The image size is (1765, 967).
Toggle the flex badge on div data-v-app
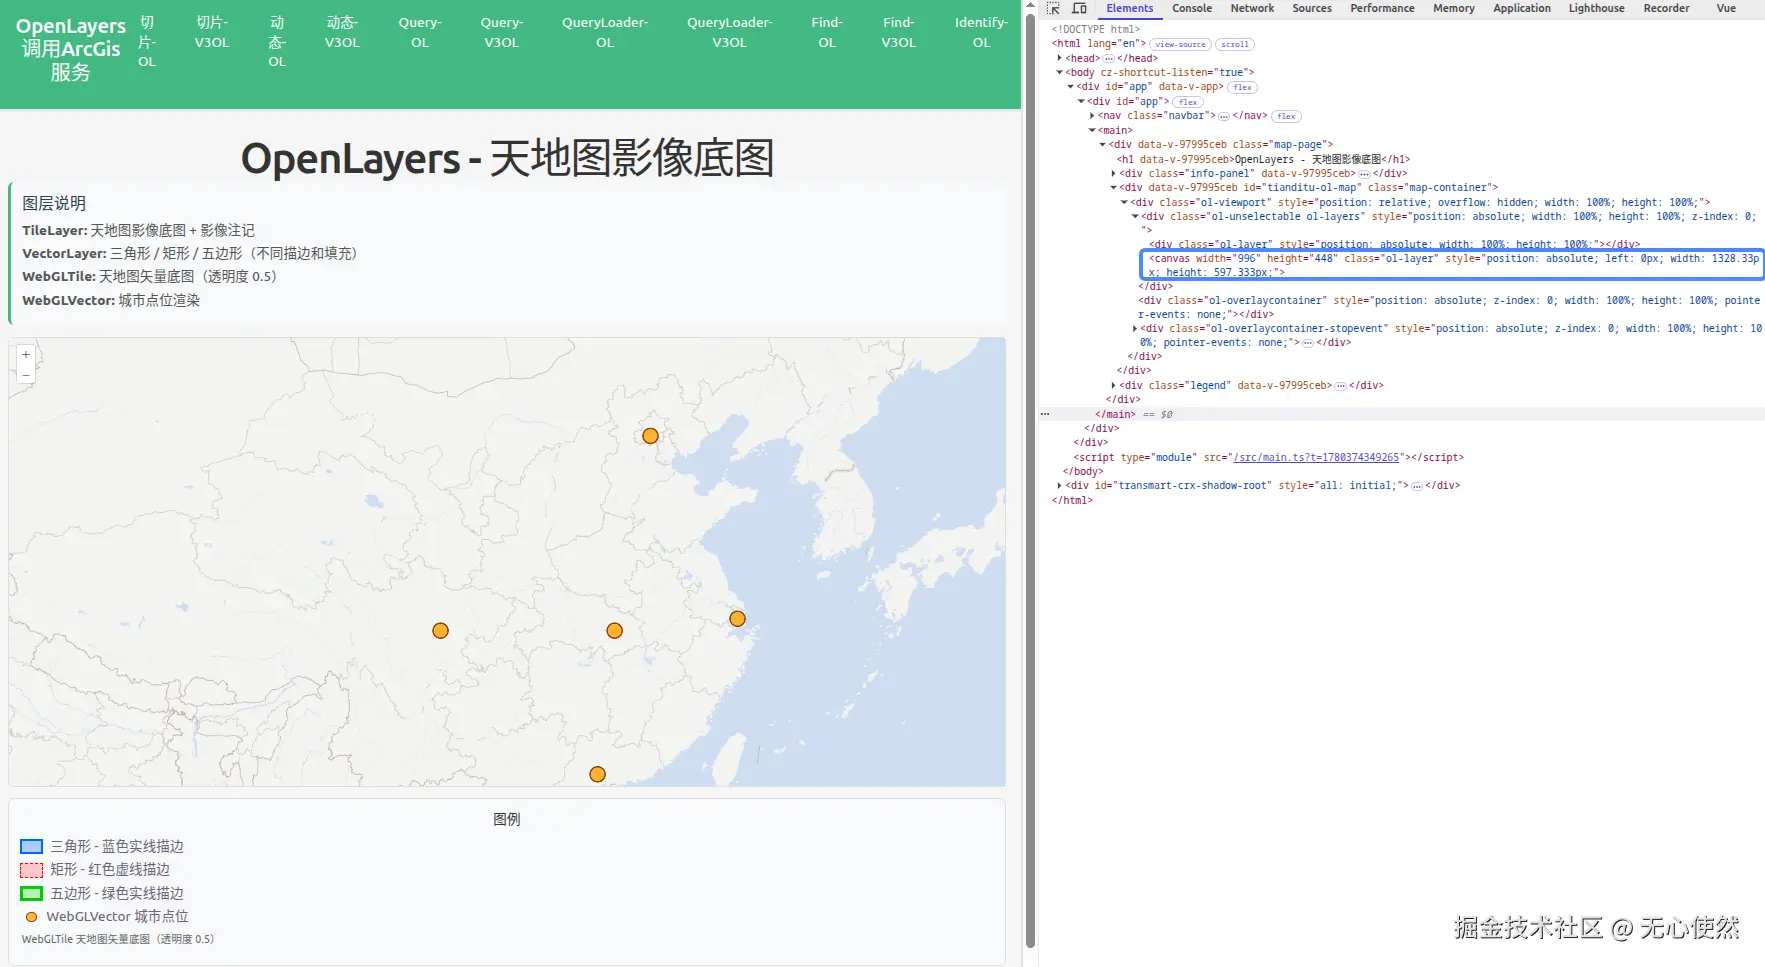point(1242,88)
